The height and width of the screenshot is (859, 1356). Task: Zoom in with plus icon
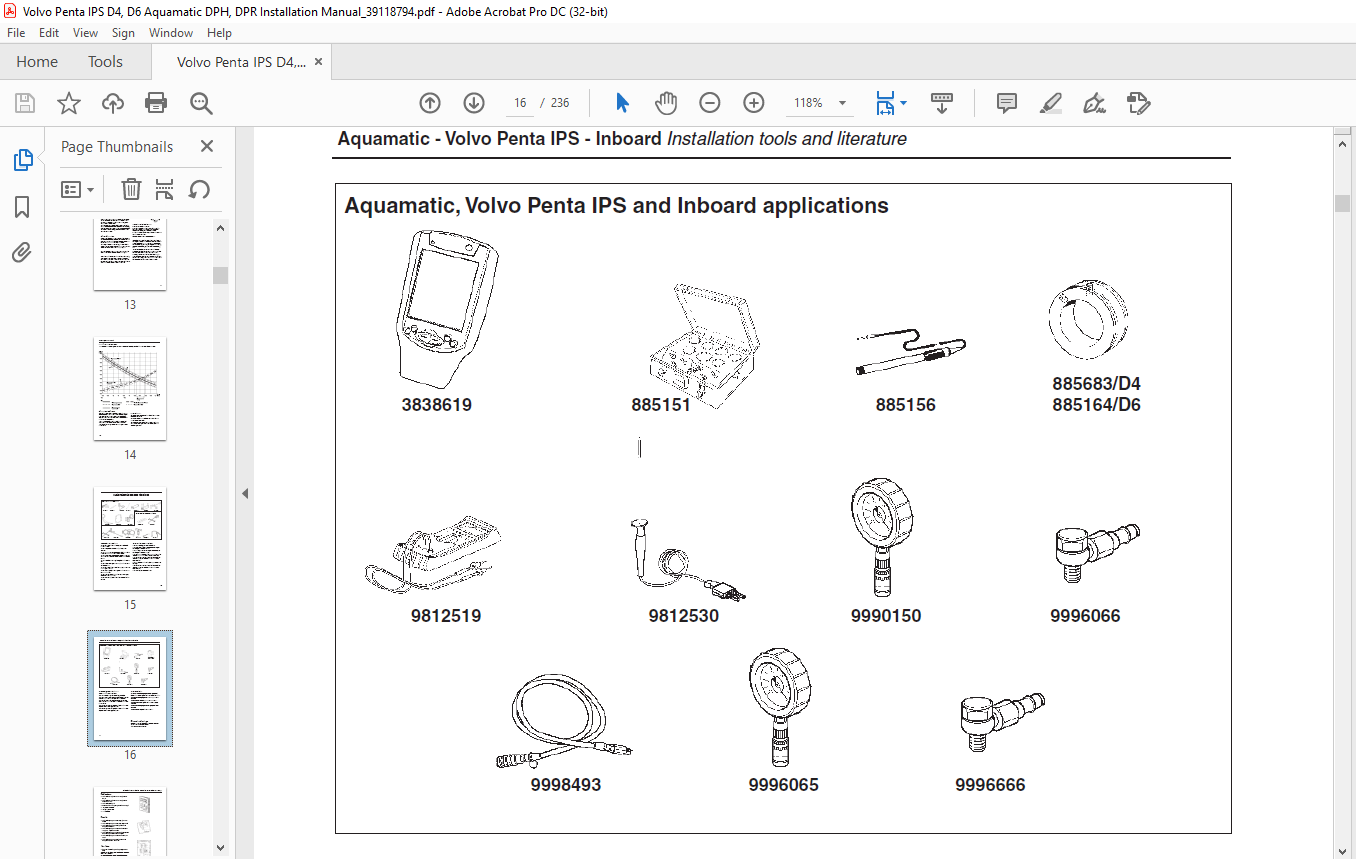(754, 103)
